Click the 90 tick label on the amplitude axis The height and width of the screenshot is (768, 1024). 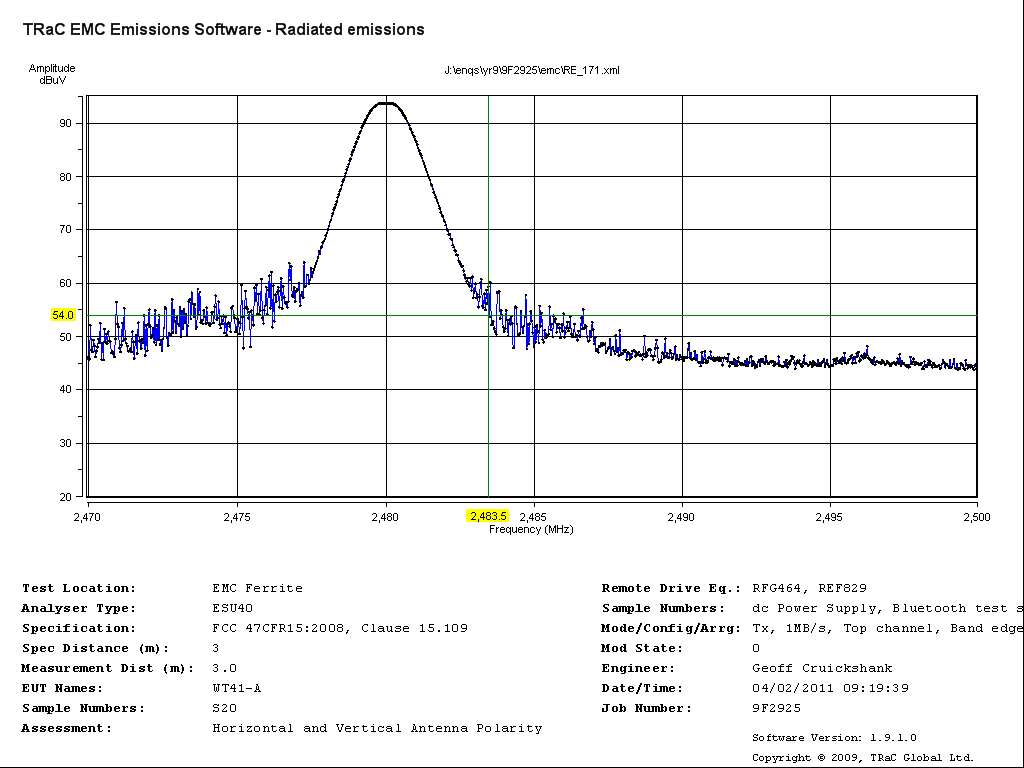click(66, 123)
